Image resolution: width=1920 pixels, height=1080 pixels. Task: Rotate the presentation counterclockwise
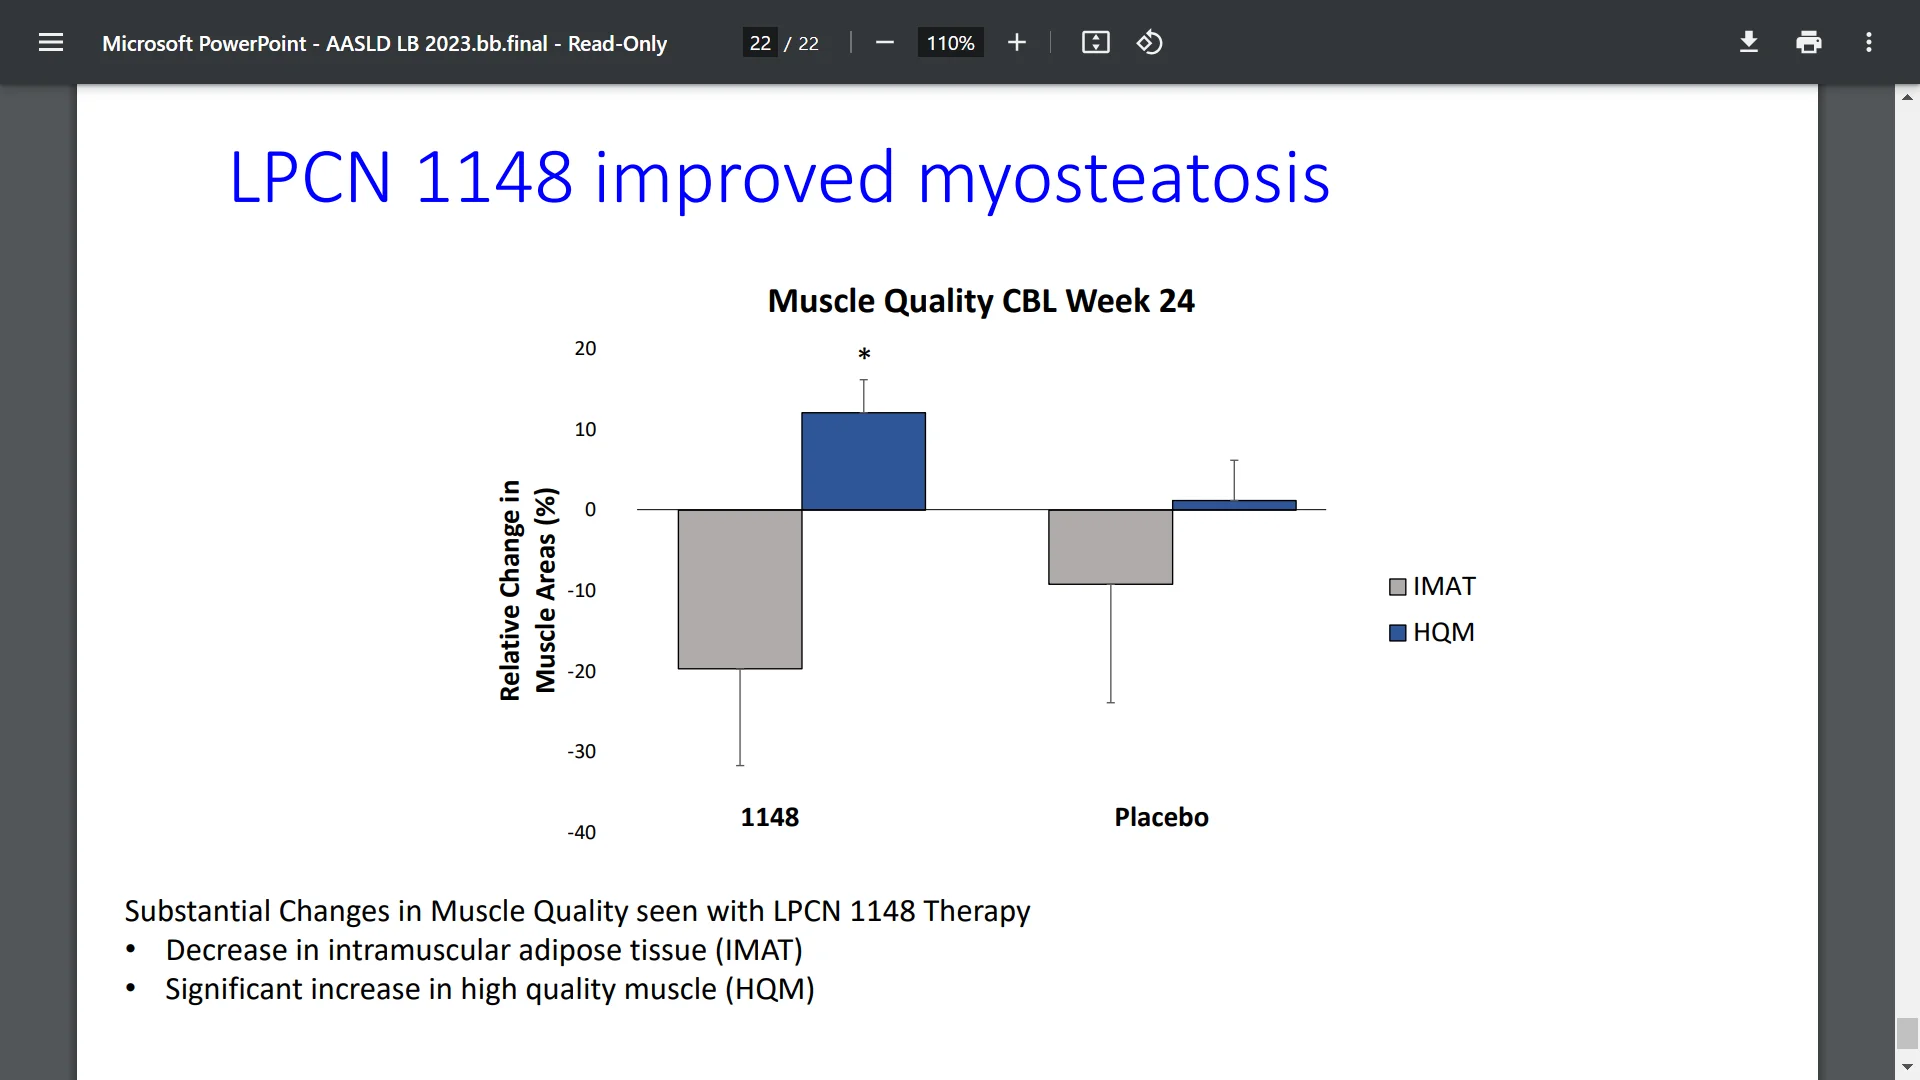1149,42
